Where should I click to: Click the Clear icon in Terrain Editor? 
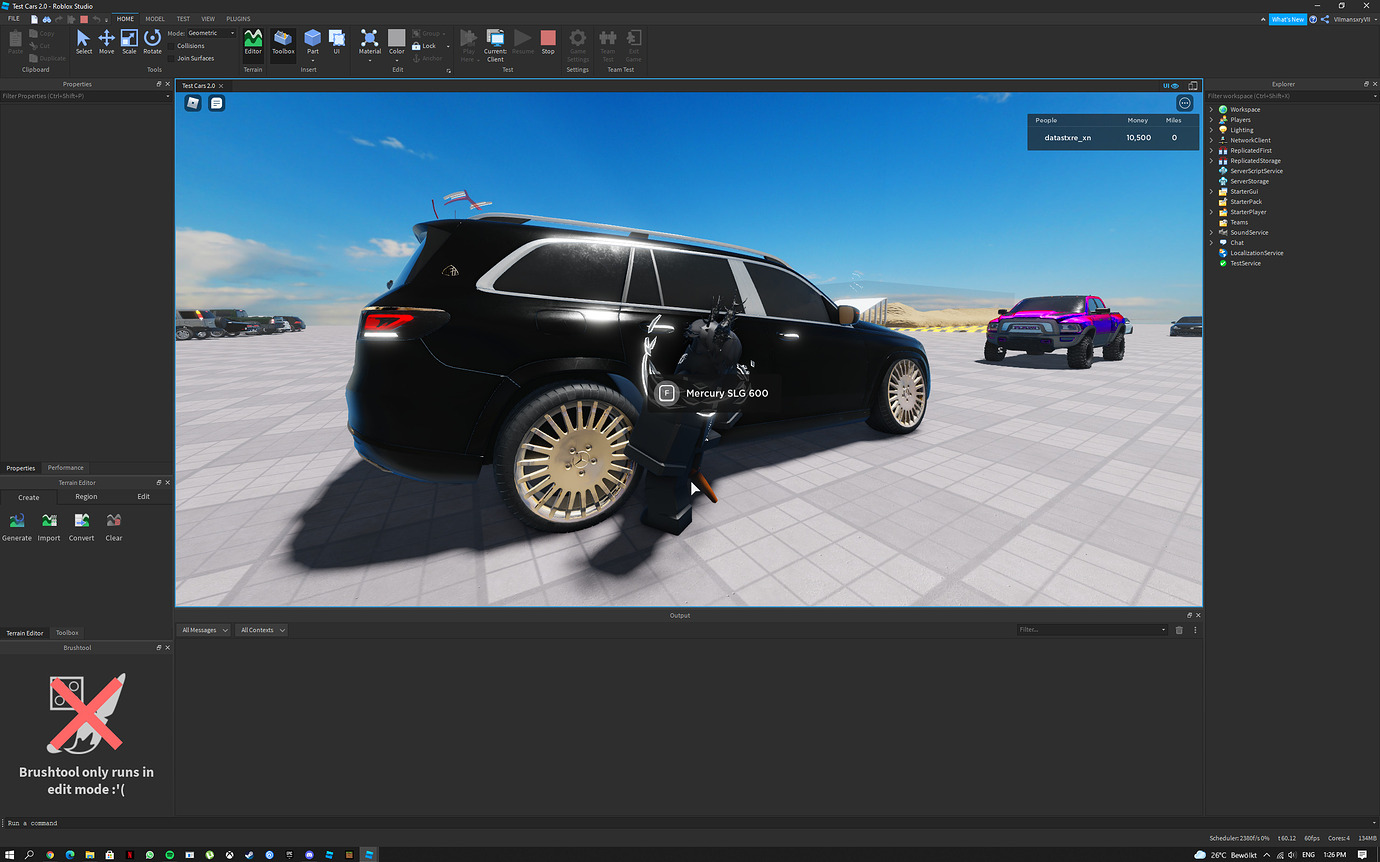point(113,521)
